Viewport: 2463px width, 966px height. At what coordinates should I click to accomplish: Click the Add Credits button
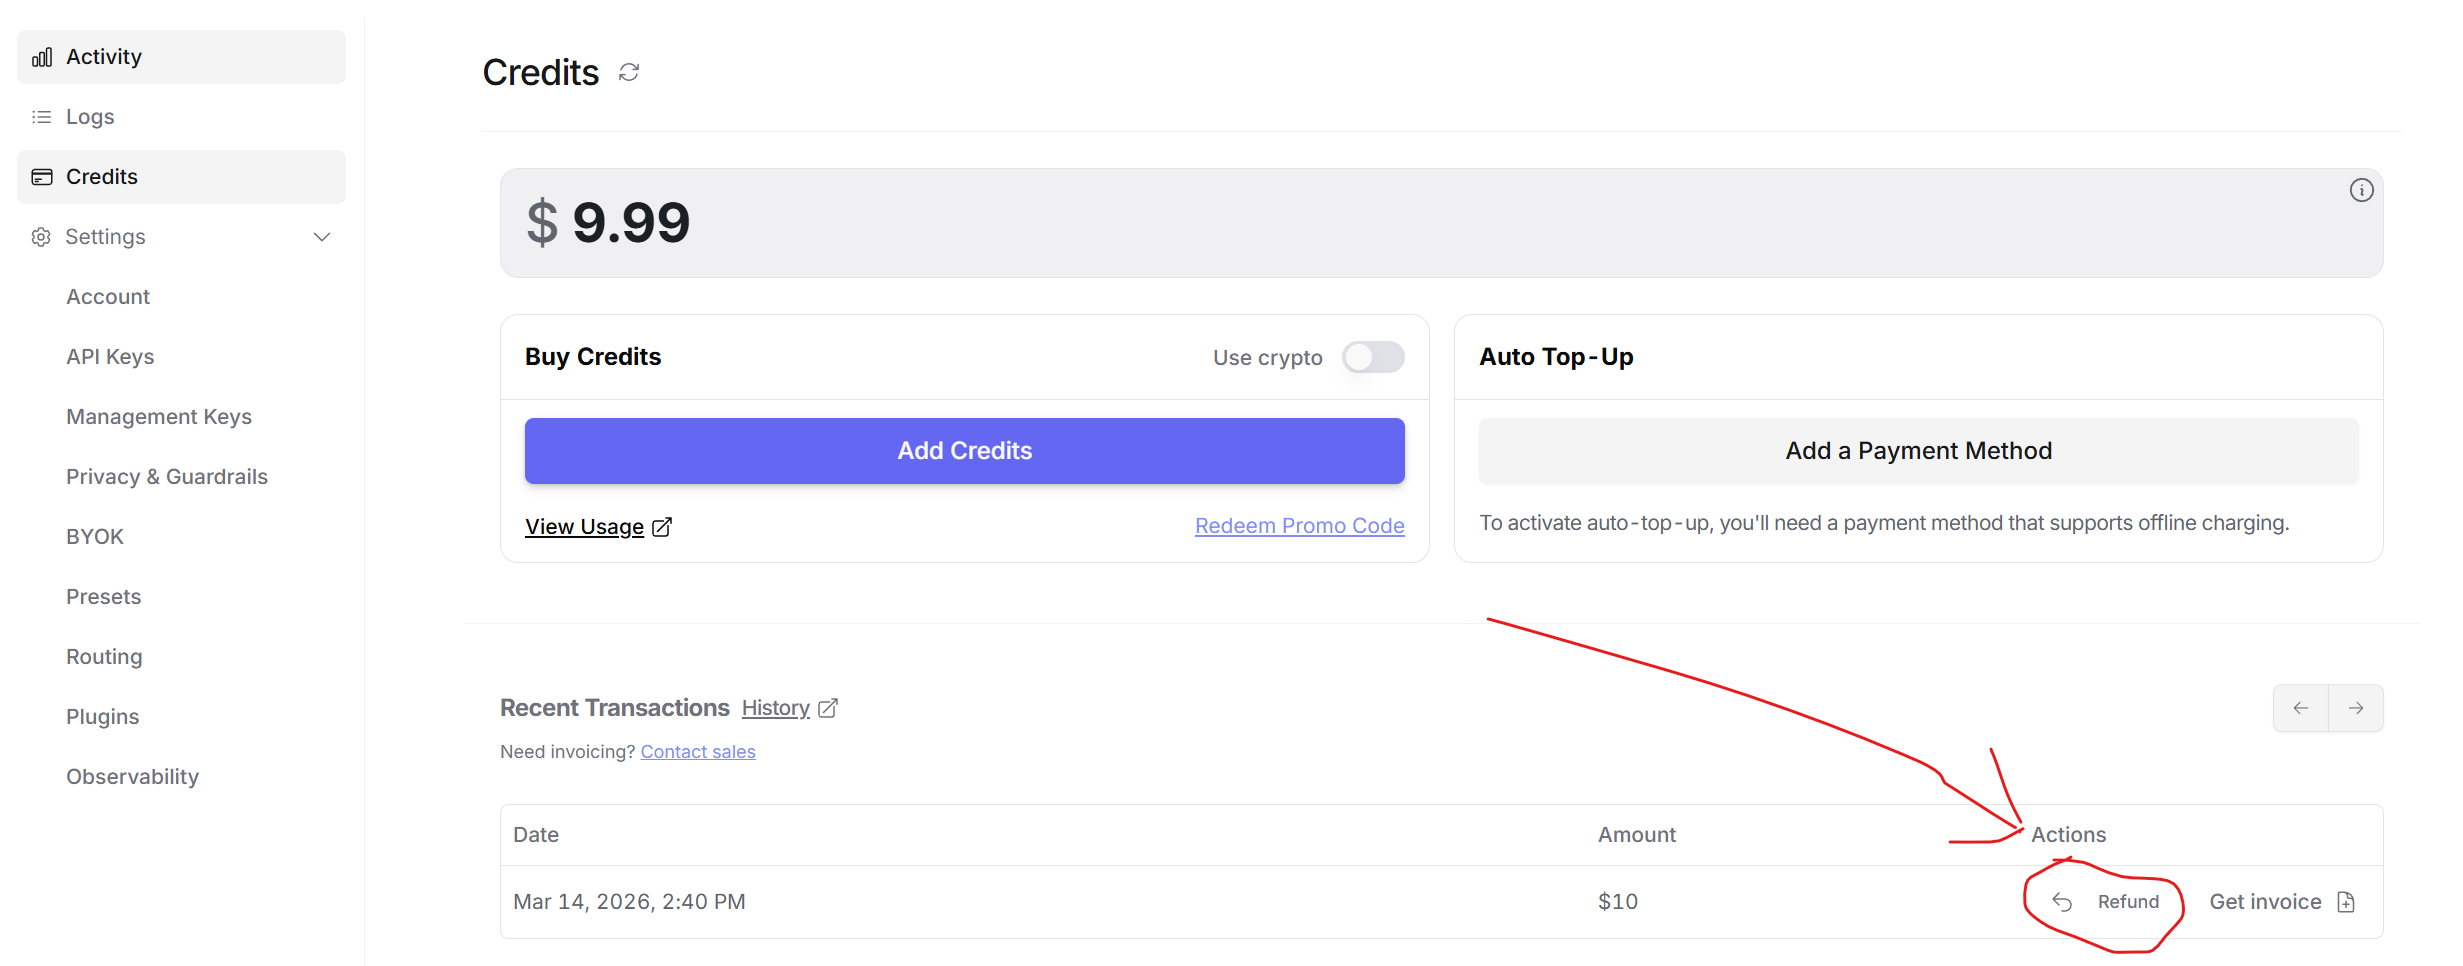point(964,451)
